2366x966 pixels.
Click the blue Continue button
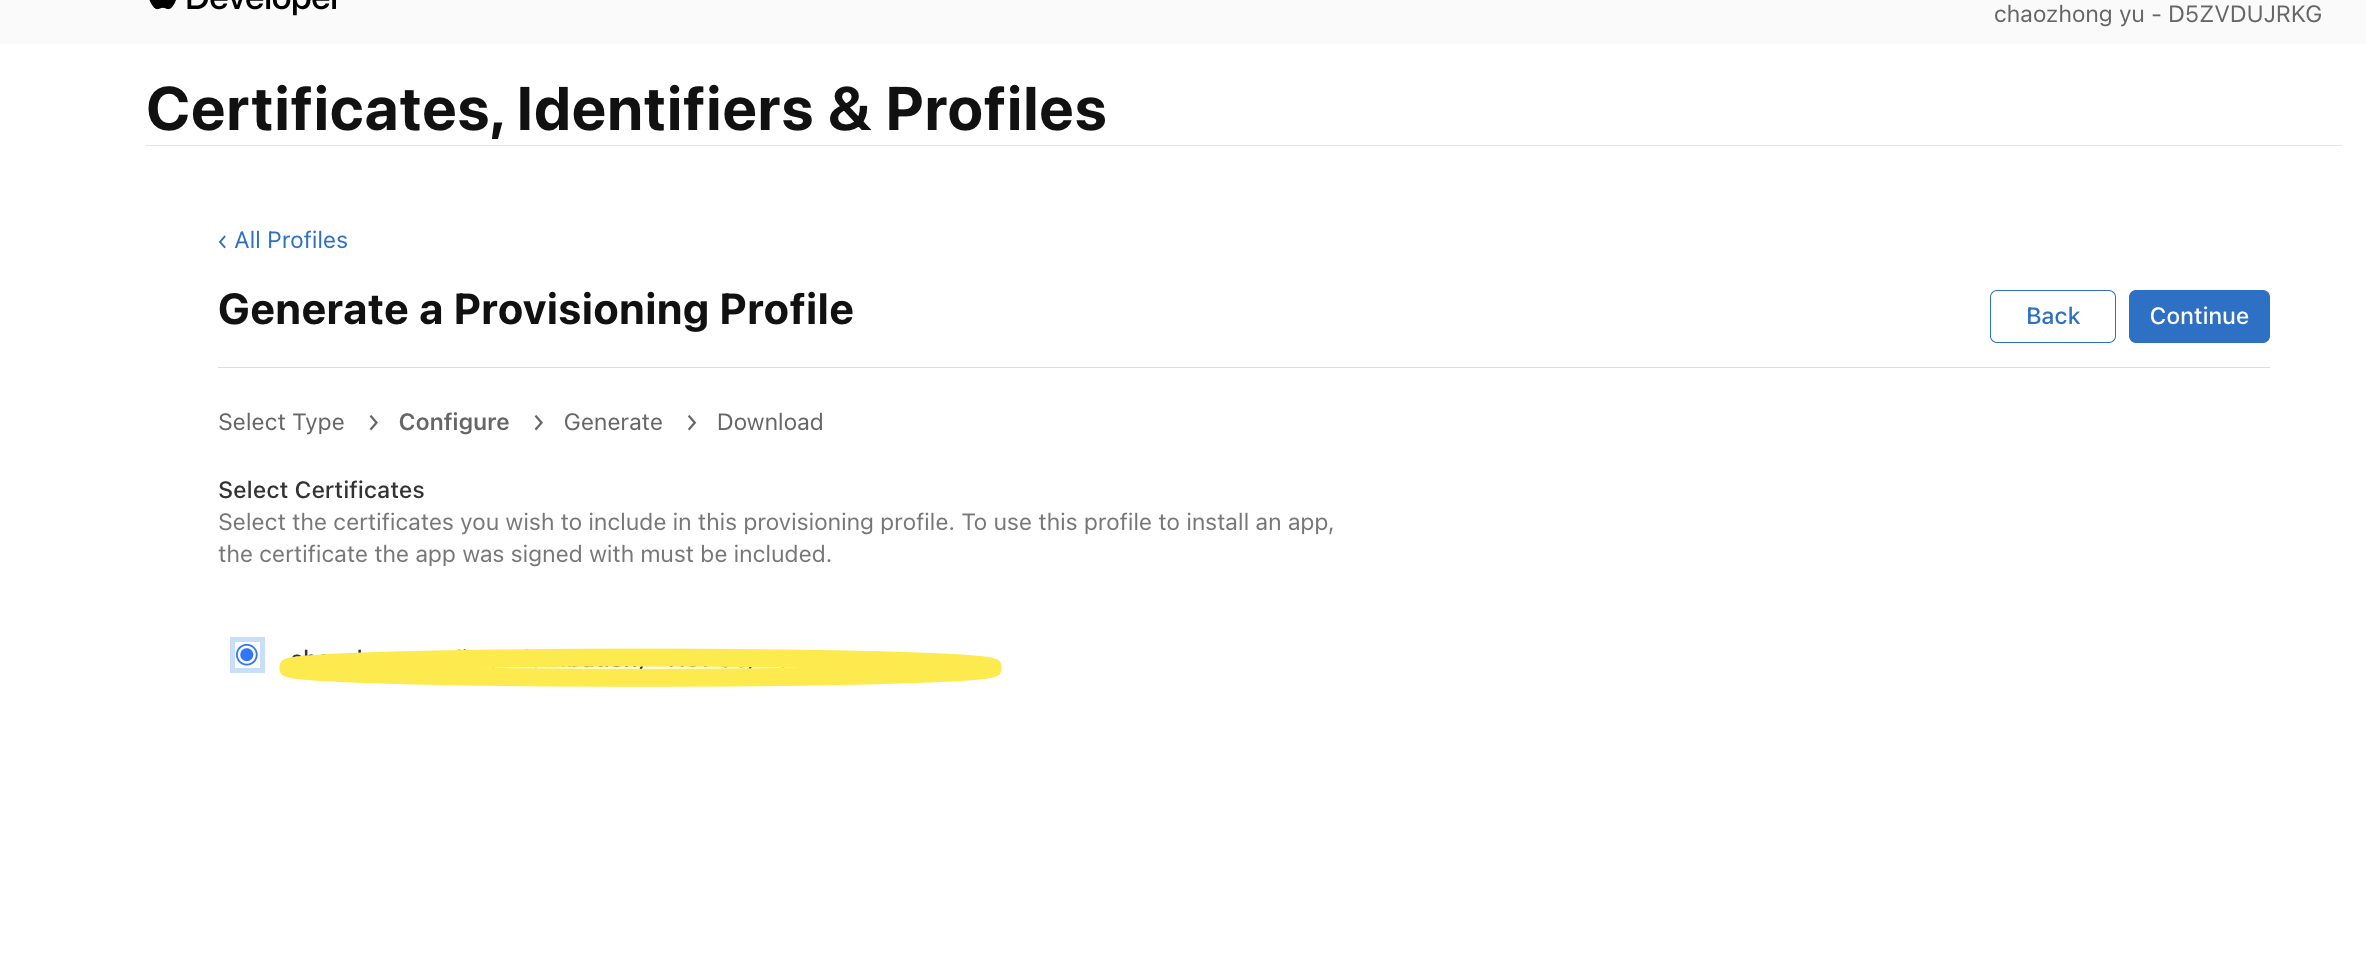2199,316
